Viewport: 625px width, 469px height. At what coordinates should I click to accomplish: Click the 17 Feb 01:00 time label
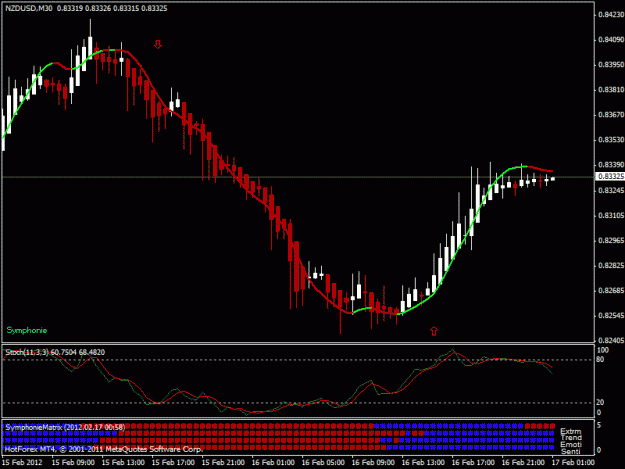pos(573,463)
